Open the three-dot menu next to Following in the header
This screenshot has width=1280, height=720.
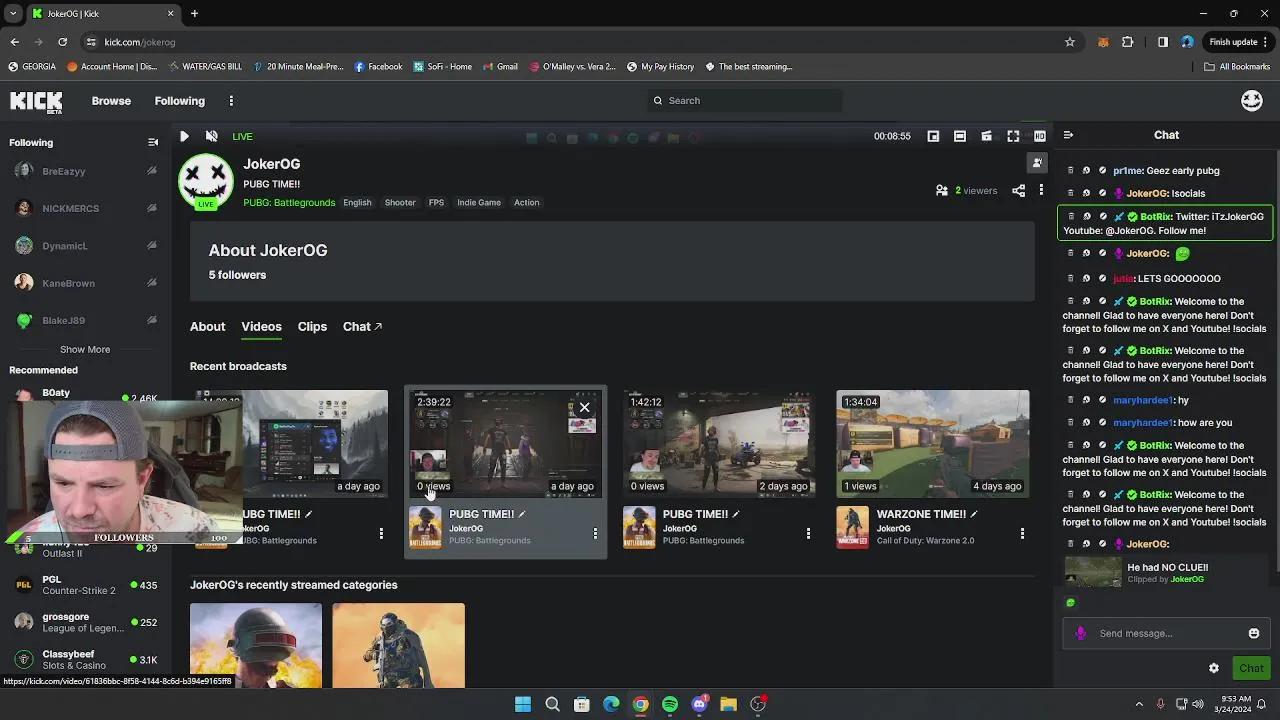(x=231, y=101)
